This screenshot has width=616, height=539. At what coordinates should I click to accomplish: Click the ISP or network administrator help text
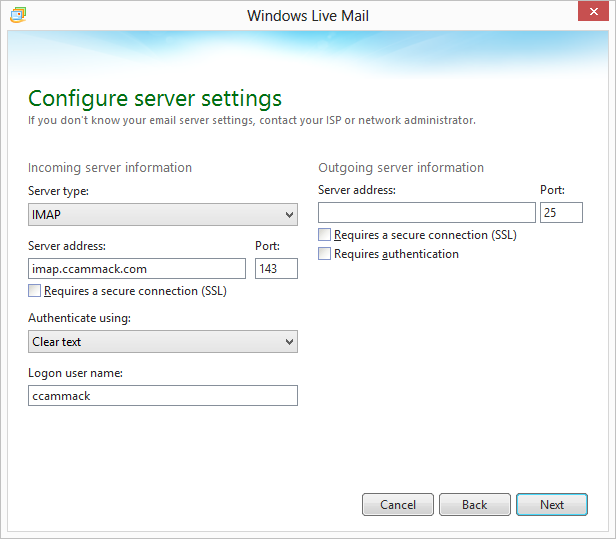coord(252,120)
